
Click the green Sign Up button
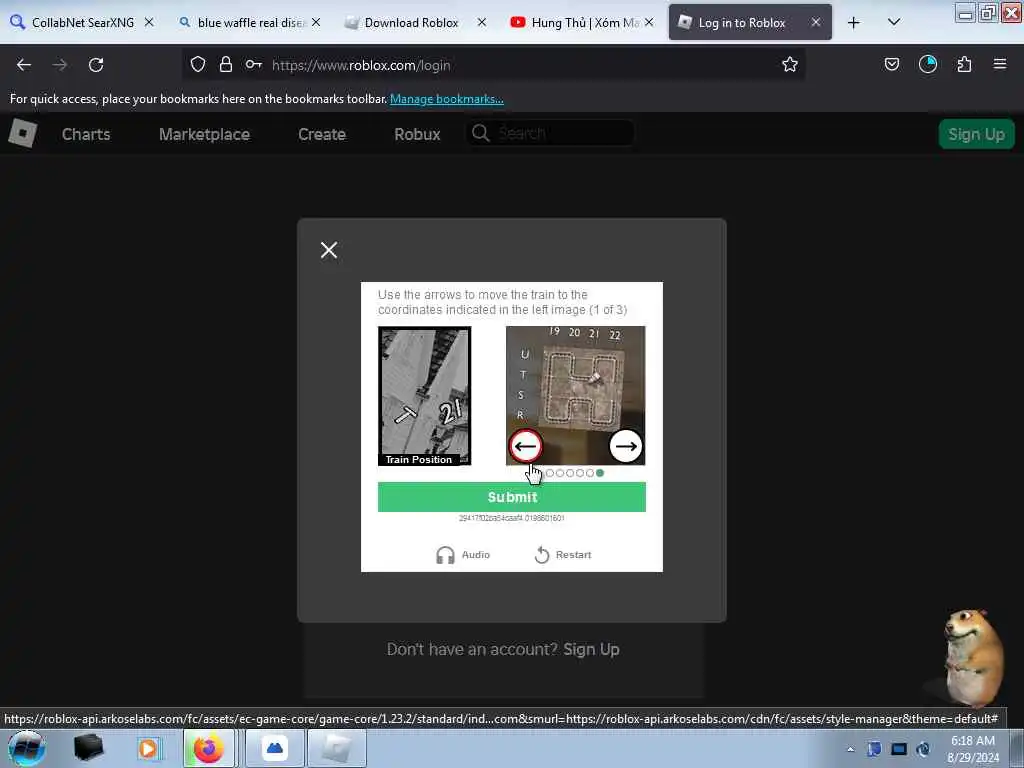(976, 134)
